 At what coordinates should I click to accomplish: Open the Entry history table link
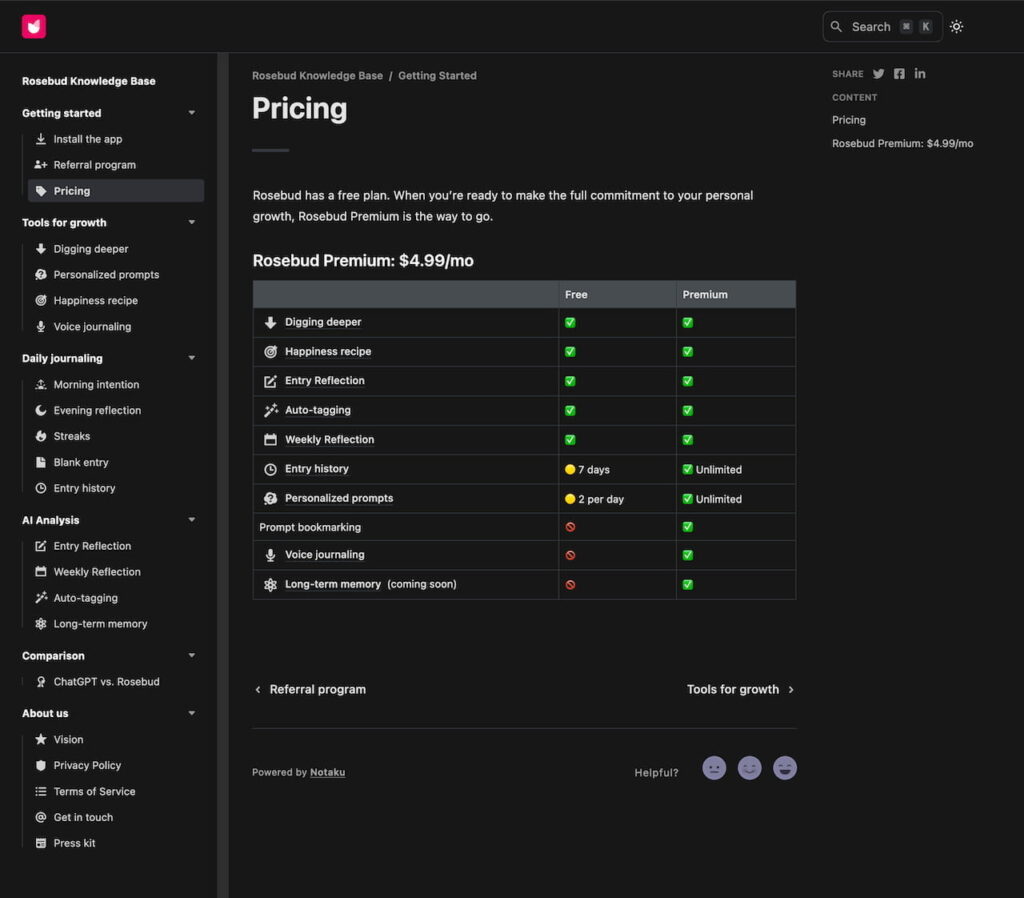(x=317, y=469)
